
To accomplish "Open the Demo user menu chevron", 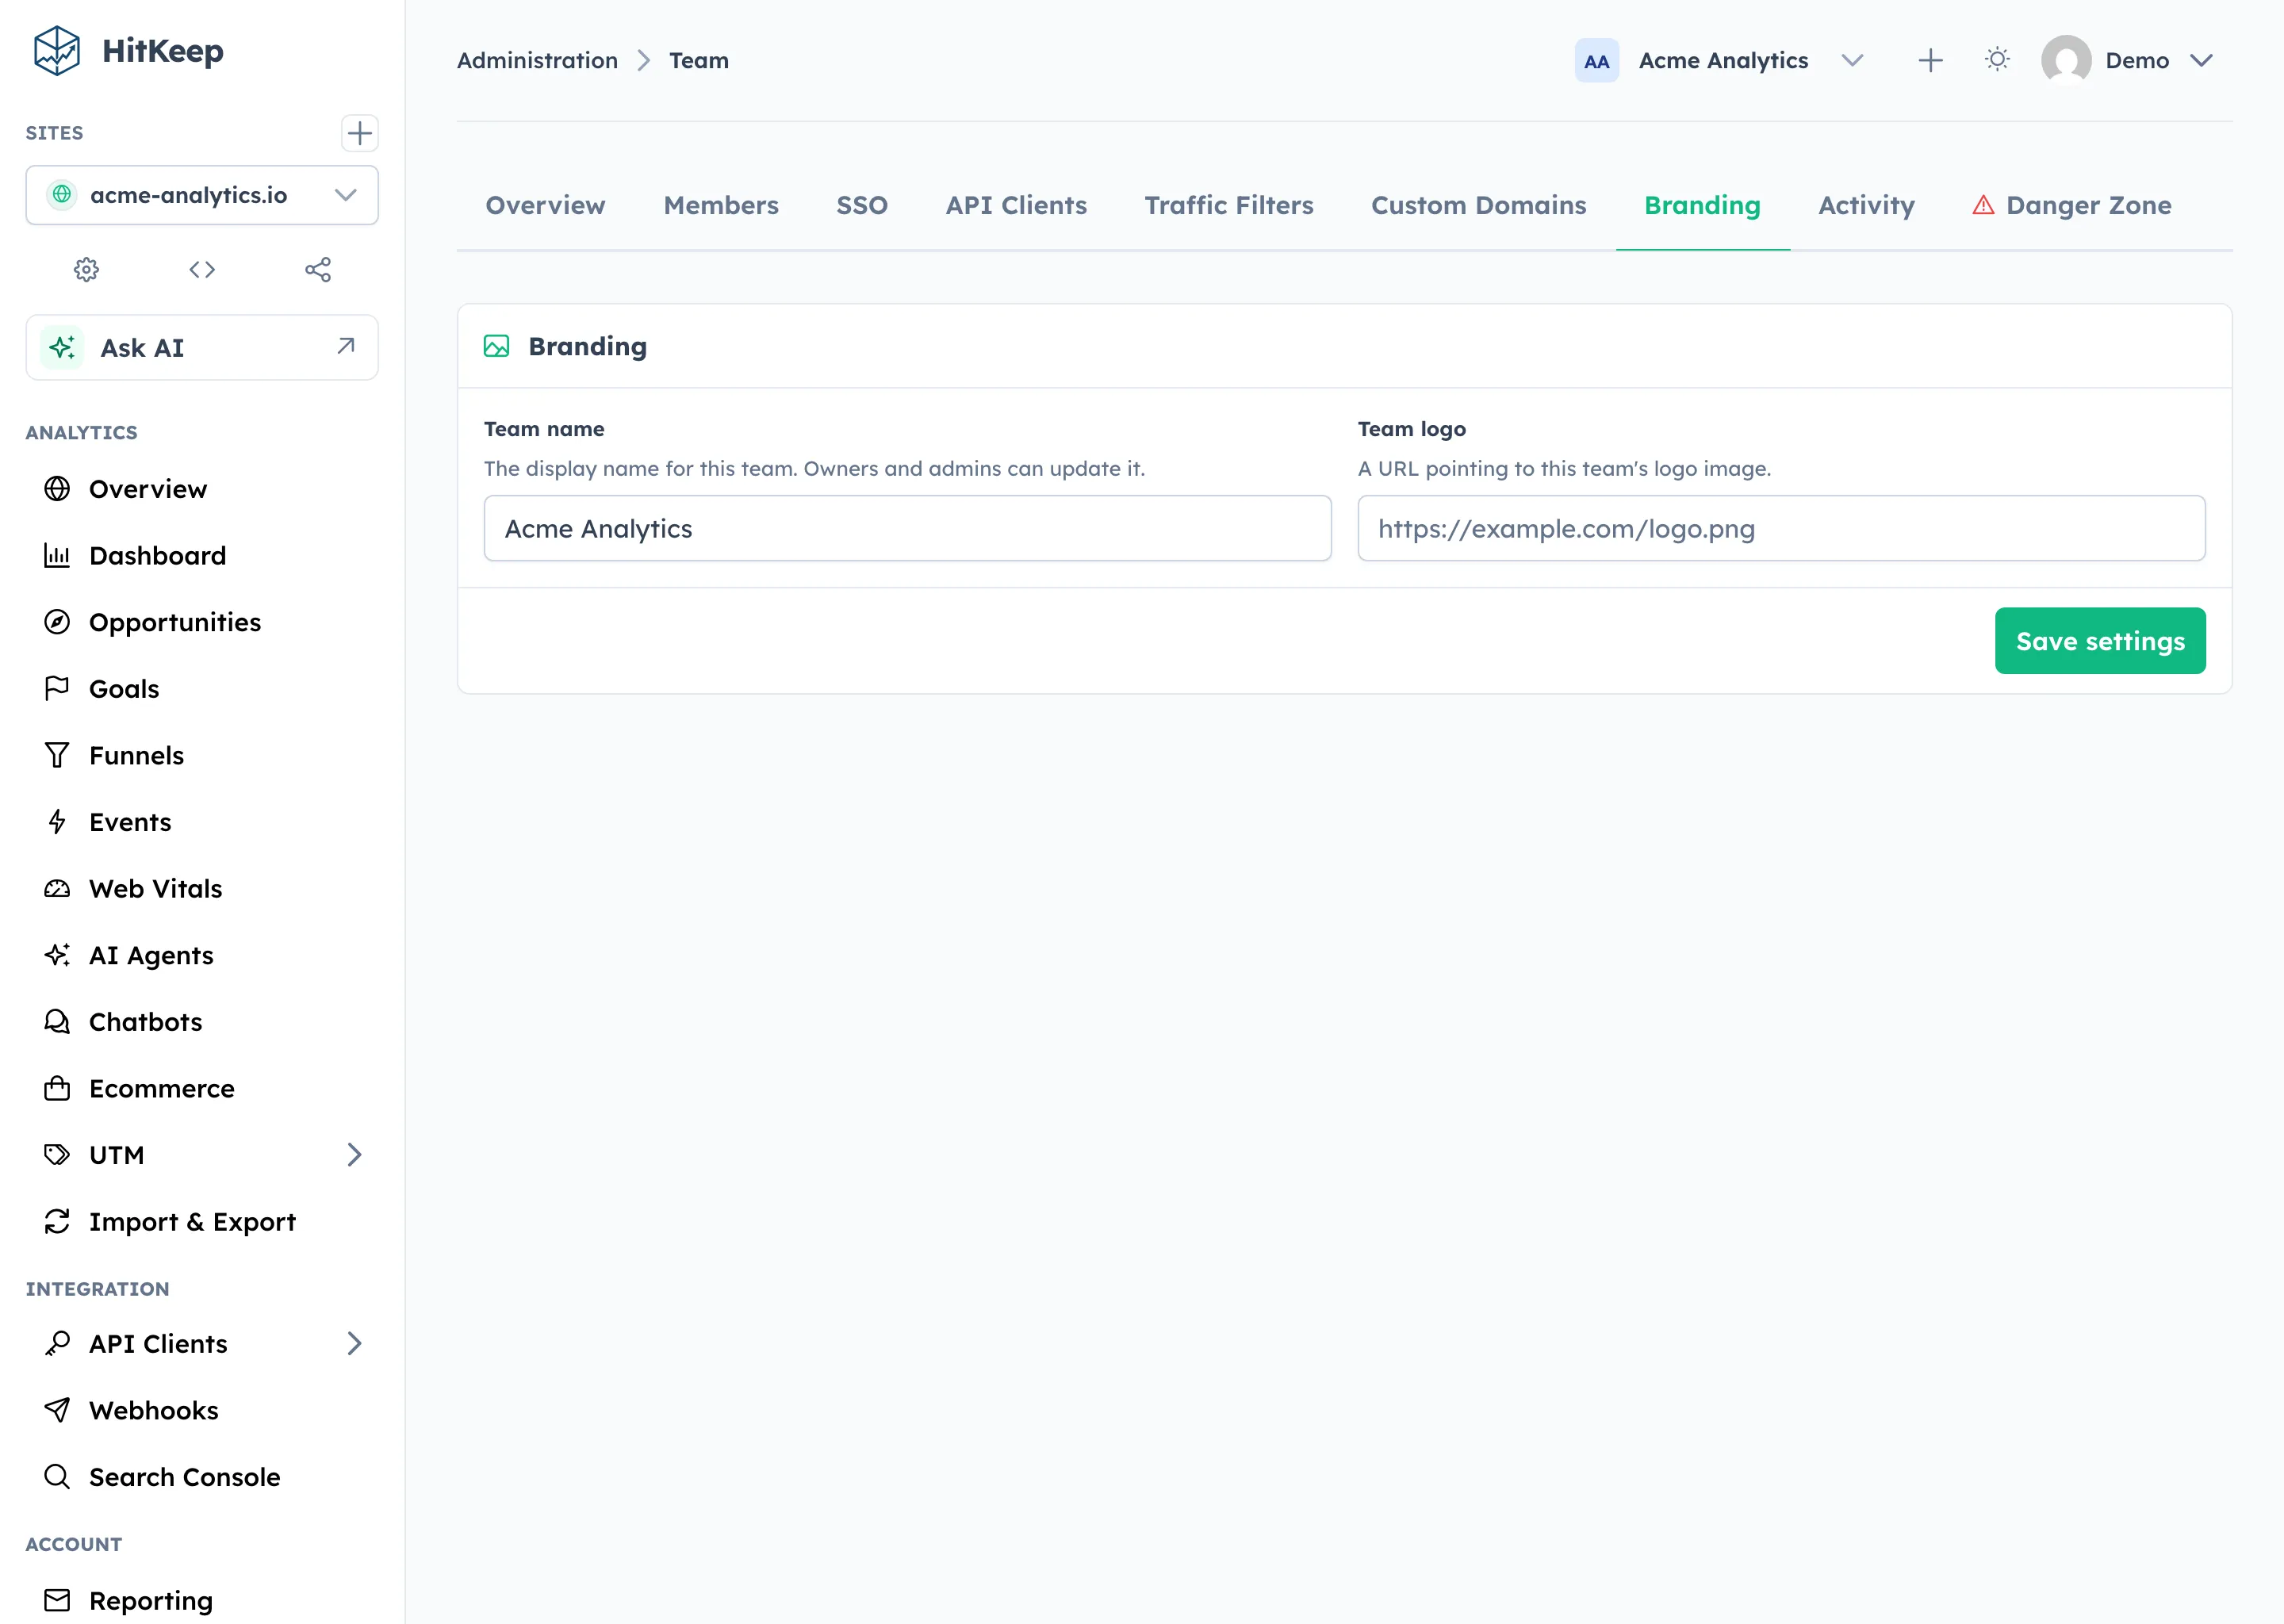I will click(x=2201, y=60).
